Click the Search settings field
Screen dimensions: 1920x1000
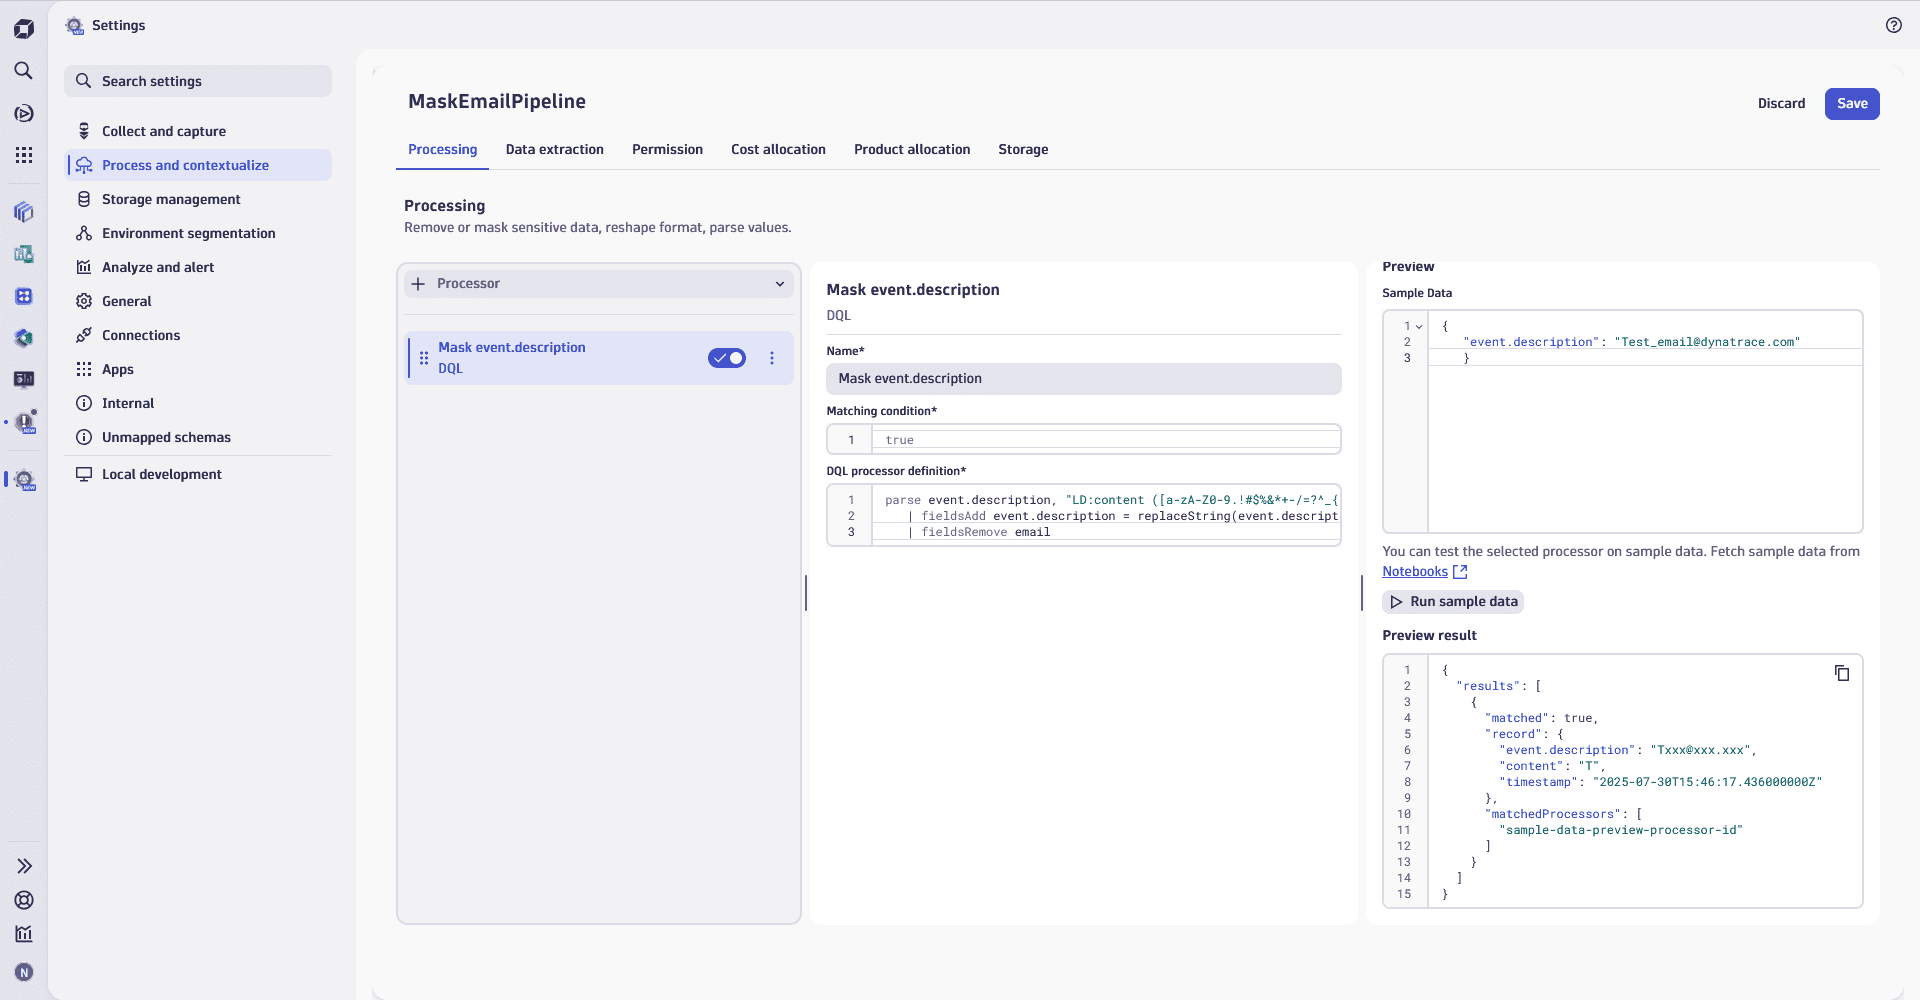coord(198,81)
